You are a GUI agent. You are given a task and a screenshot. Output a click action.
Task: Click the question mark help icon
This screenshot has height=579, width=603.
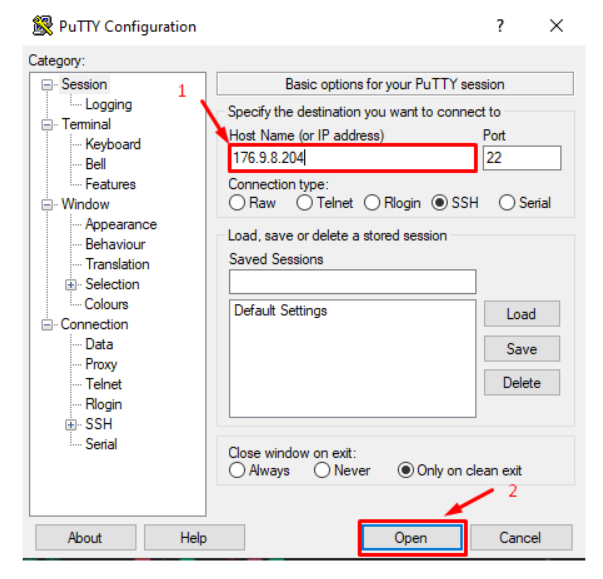pyautogui.click(x=500, y=26)
